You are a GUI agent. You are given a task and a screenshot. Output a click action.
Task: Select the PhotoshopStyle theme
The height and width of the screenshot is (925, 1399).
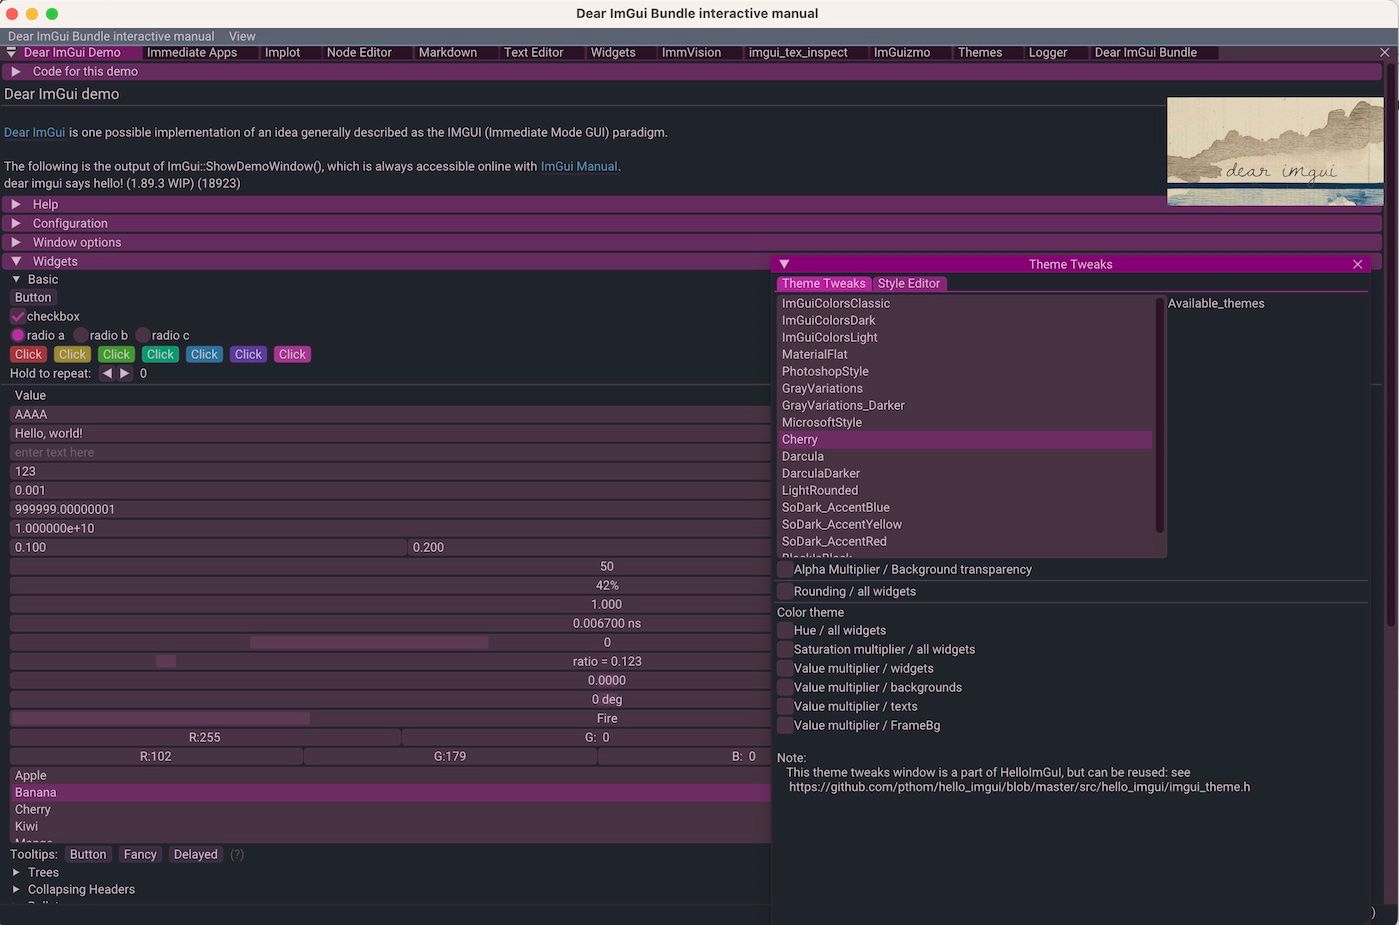[965, 371]
